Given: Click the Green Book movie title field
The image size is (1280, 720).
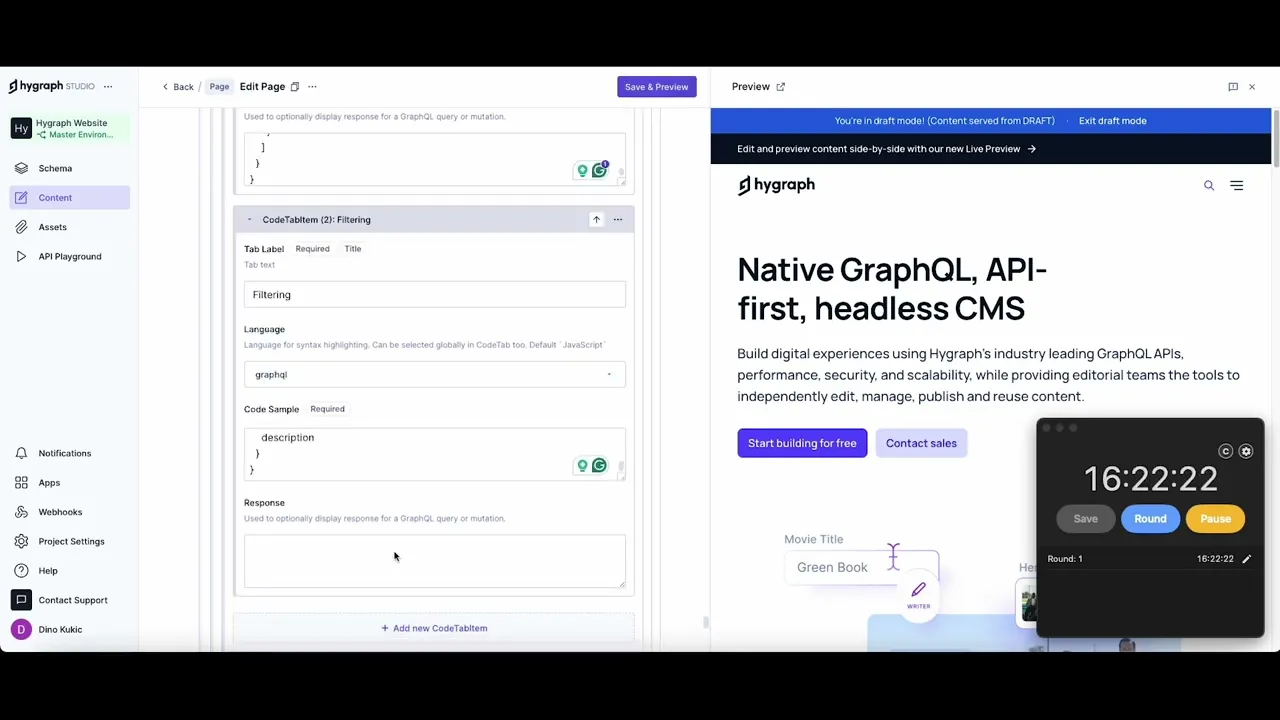Looking at the screenshot, I should pyautogui.click(x=861, y=567).
